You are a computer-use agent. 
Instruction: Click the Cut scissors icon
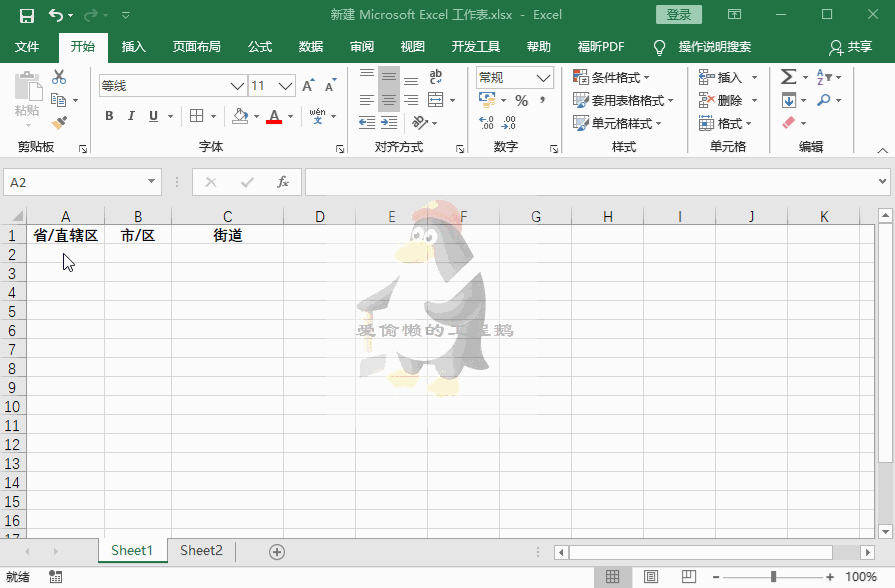pos(59,77)
